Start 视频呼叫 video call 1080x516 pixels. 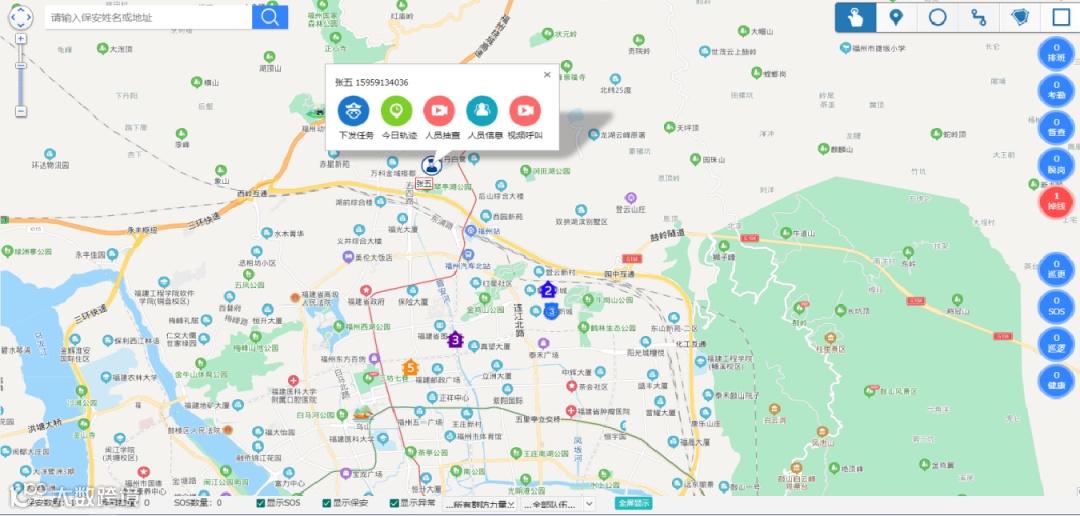pyautogui.click(x=525, y=110)
